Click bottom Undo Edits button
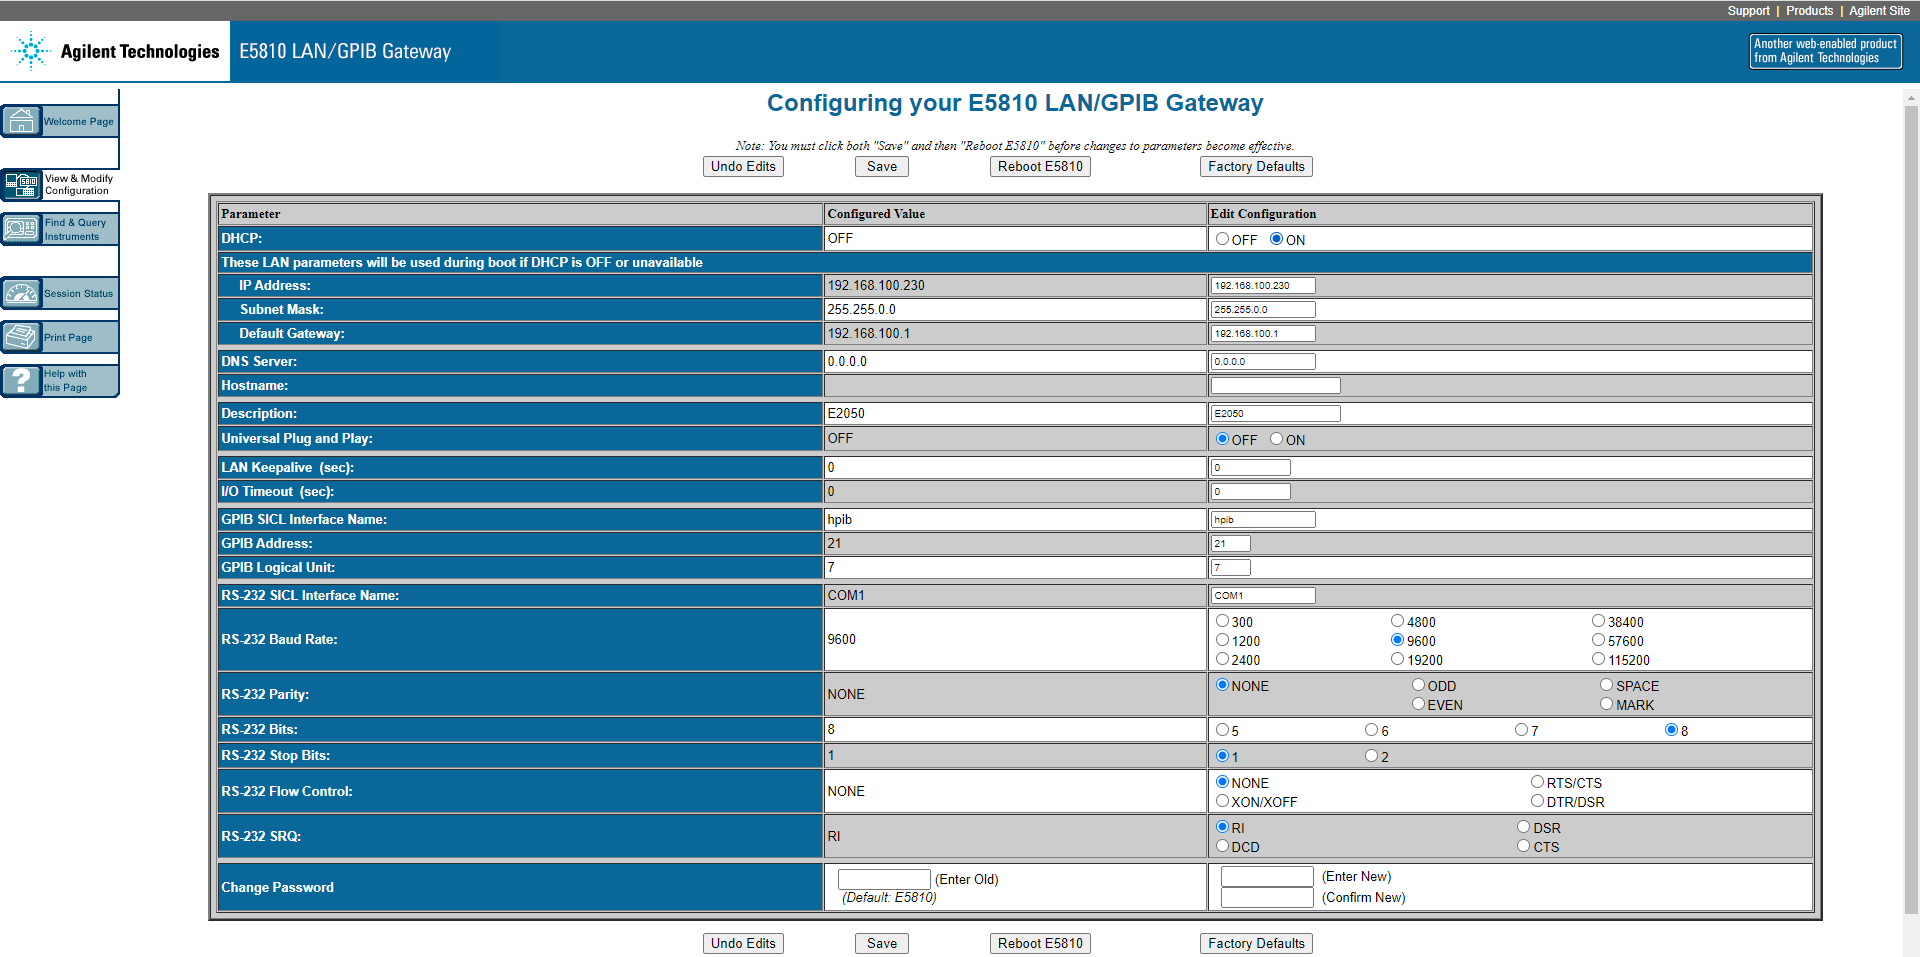 (x=743, y=944)
